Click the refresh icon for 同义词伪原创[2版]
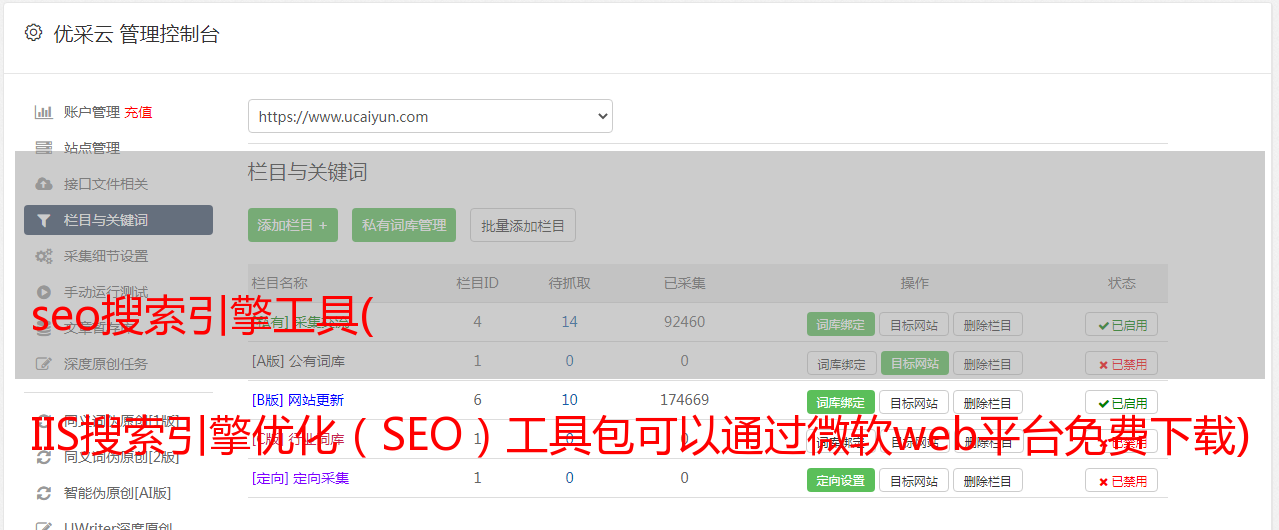This screenshot has width=1279, height=530. point(44,457)
